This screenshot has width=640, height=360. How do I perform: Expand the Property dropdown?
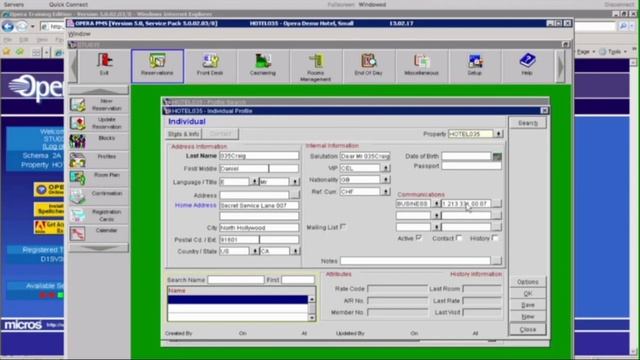498,134
